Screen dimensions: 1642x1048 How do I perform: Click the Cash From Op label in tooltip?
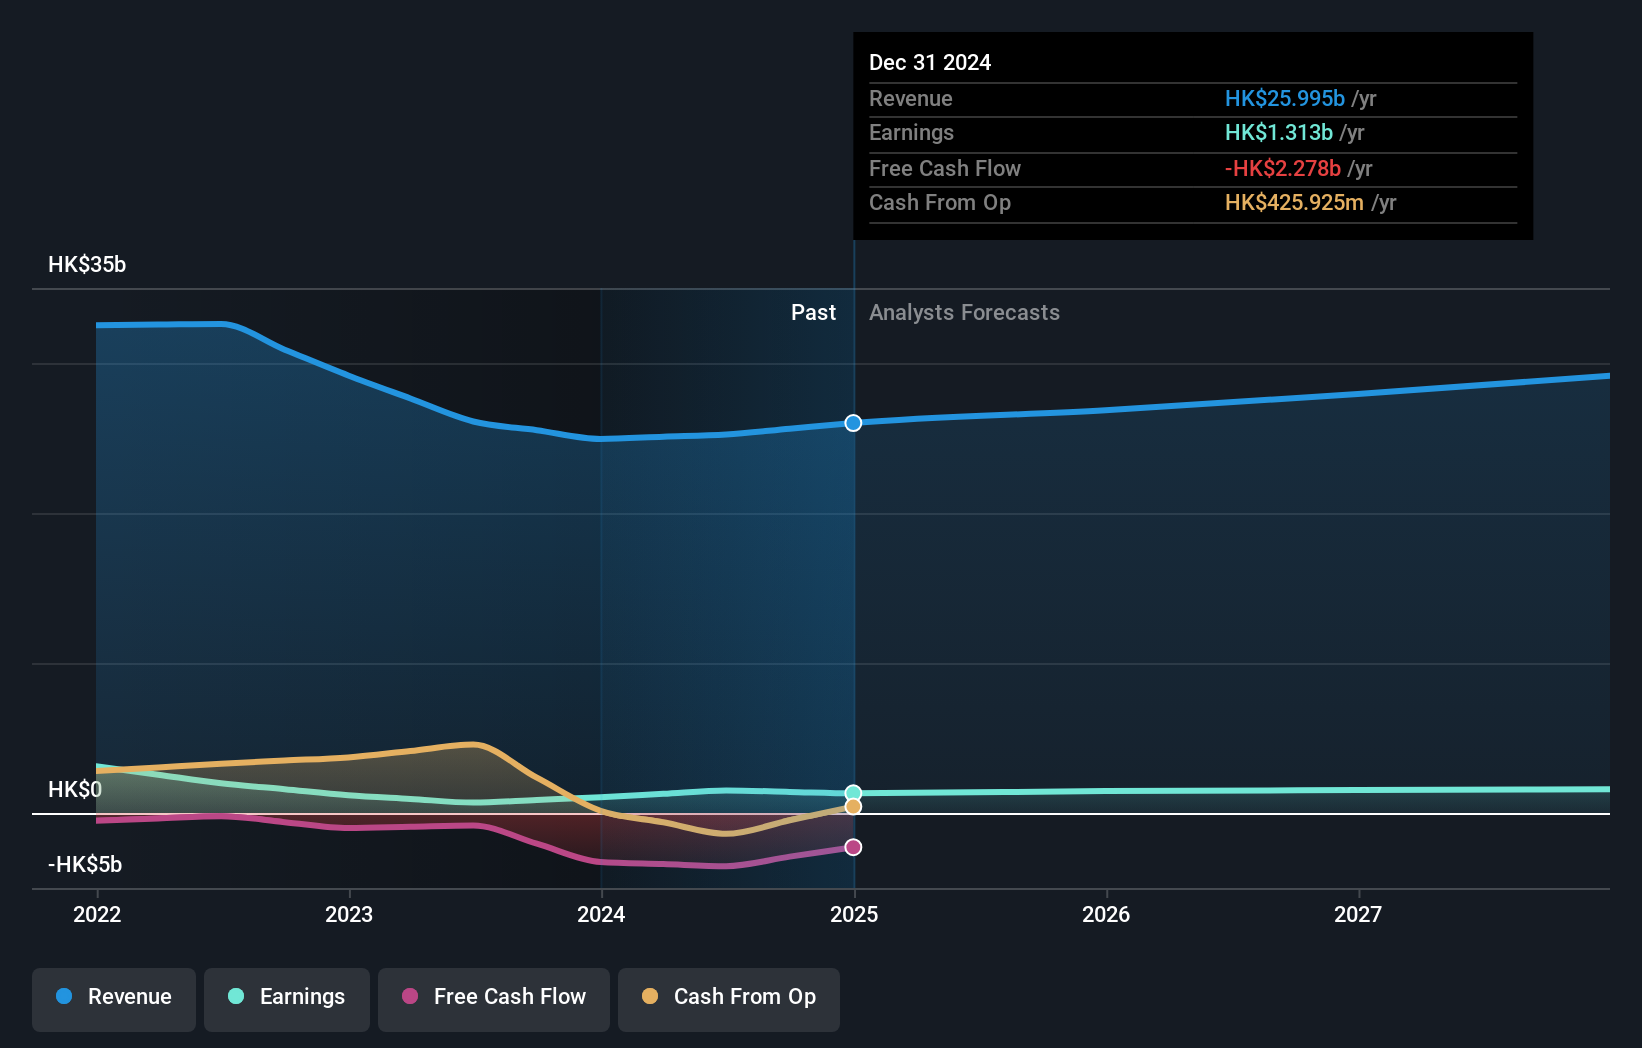[x=940, y=203]
